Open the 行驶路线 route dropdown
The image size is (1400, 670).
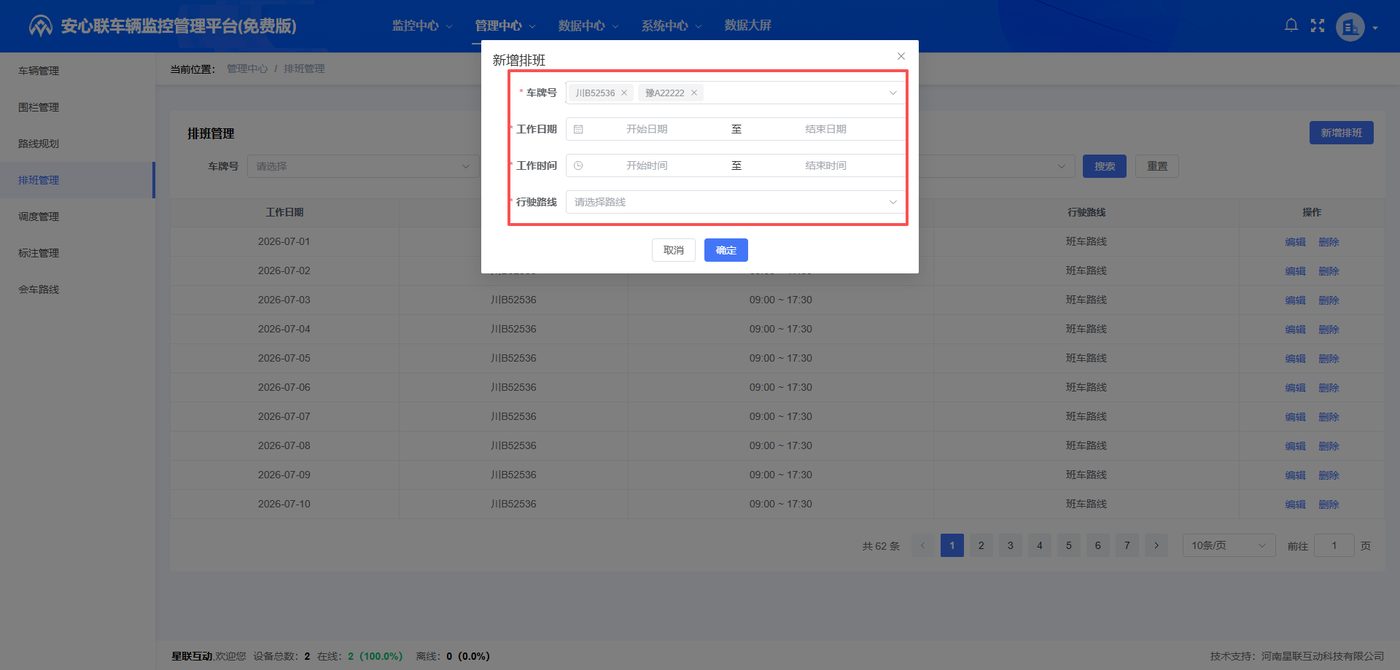[735, 202]
